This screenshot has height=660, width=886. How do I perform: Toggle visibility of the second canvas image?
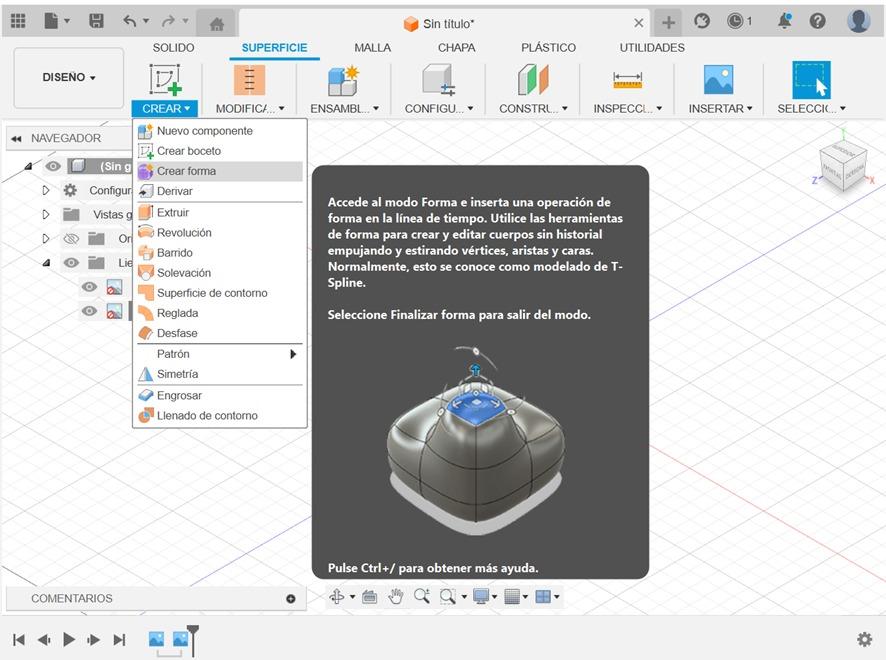[89, 311]
